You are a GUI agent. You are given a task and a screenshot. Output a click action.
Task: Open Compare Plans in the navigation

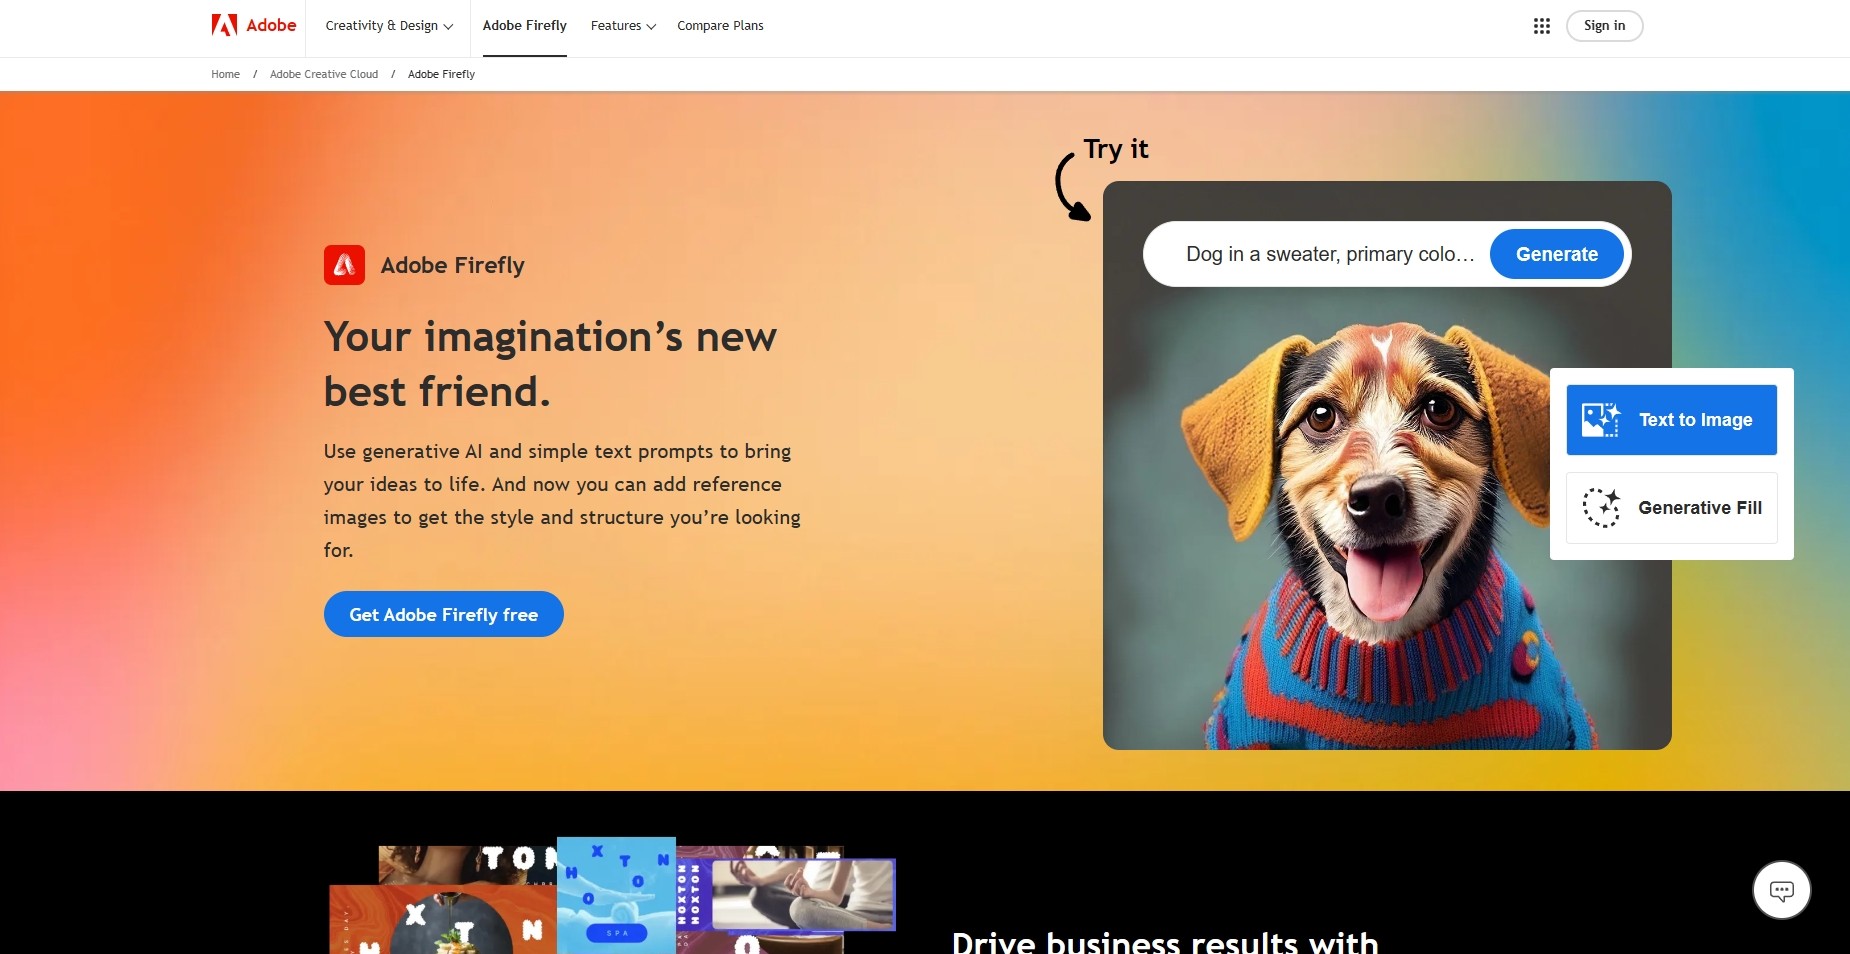720,26
